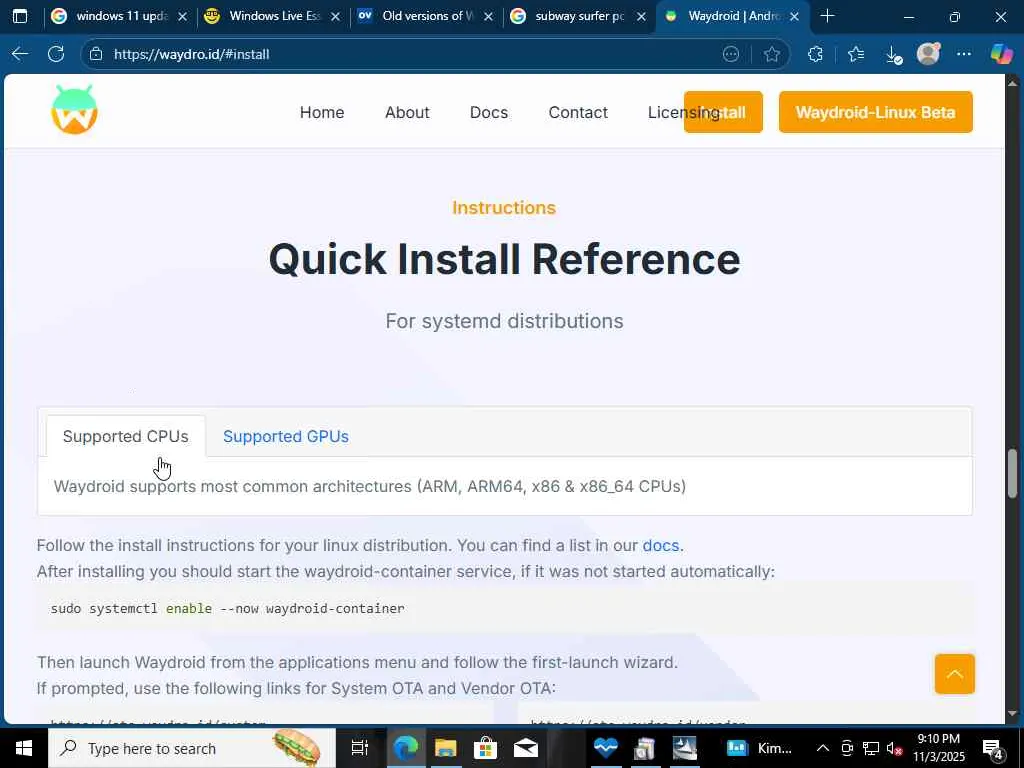This screenshot has width=1024, height=768.
Task: Open File Explorer on taskbar
Action: [x=445, y=748]
